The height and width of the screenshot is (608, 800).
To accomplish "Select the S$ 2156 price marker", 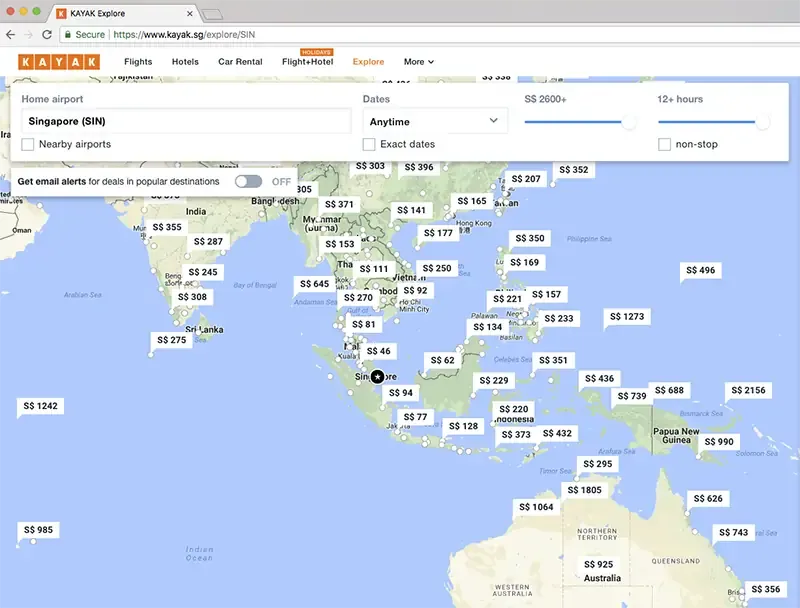I will [x=748, y=391].
